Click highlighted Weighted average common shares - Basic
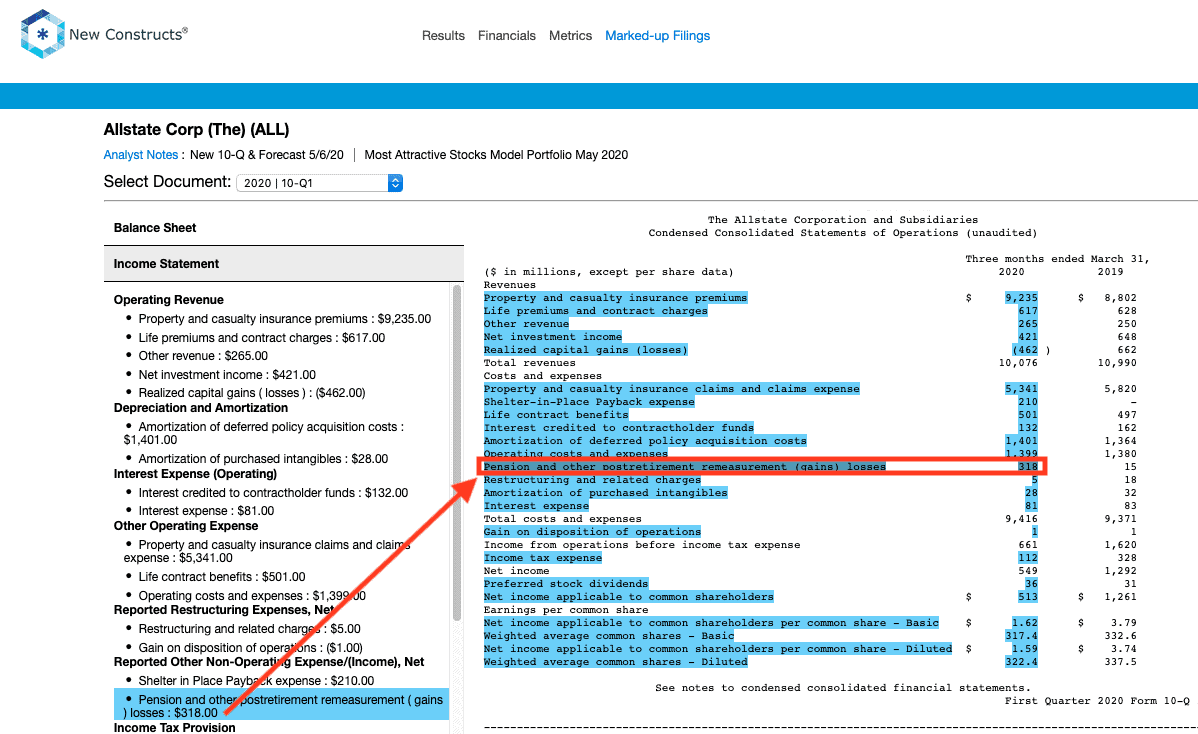1198x734 pixels. (x=608, y=635)
